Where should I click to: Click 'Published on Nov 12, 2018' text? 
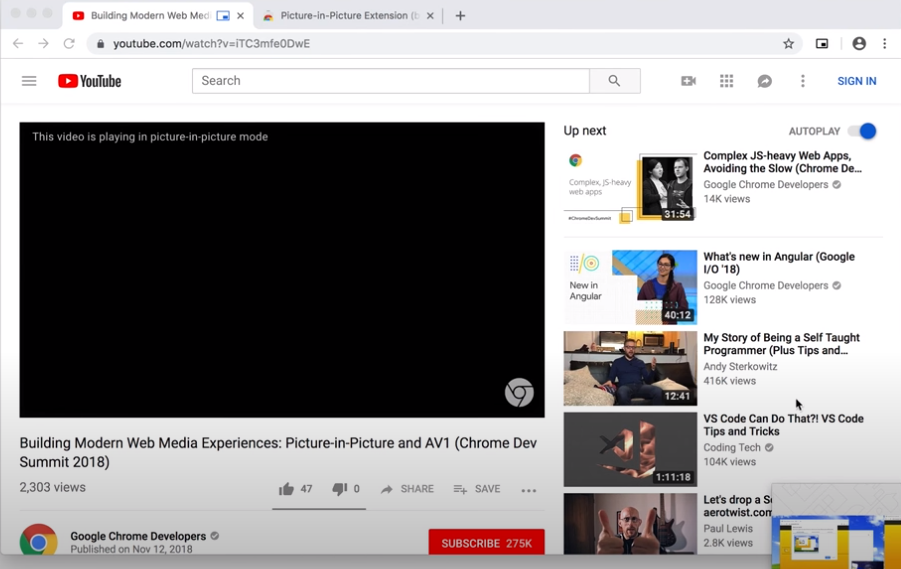click(x=131, y=549)
